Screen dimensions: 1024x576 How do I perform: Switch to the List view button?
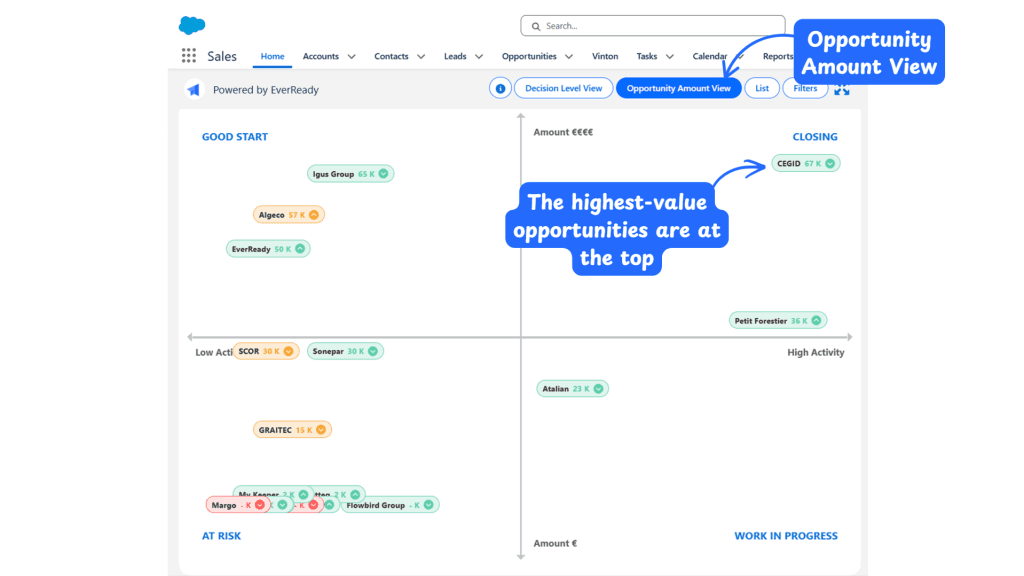(x=762, y=88)
